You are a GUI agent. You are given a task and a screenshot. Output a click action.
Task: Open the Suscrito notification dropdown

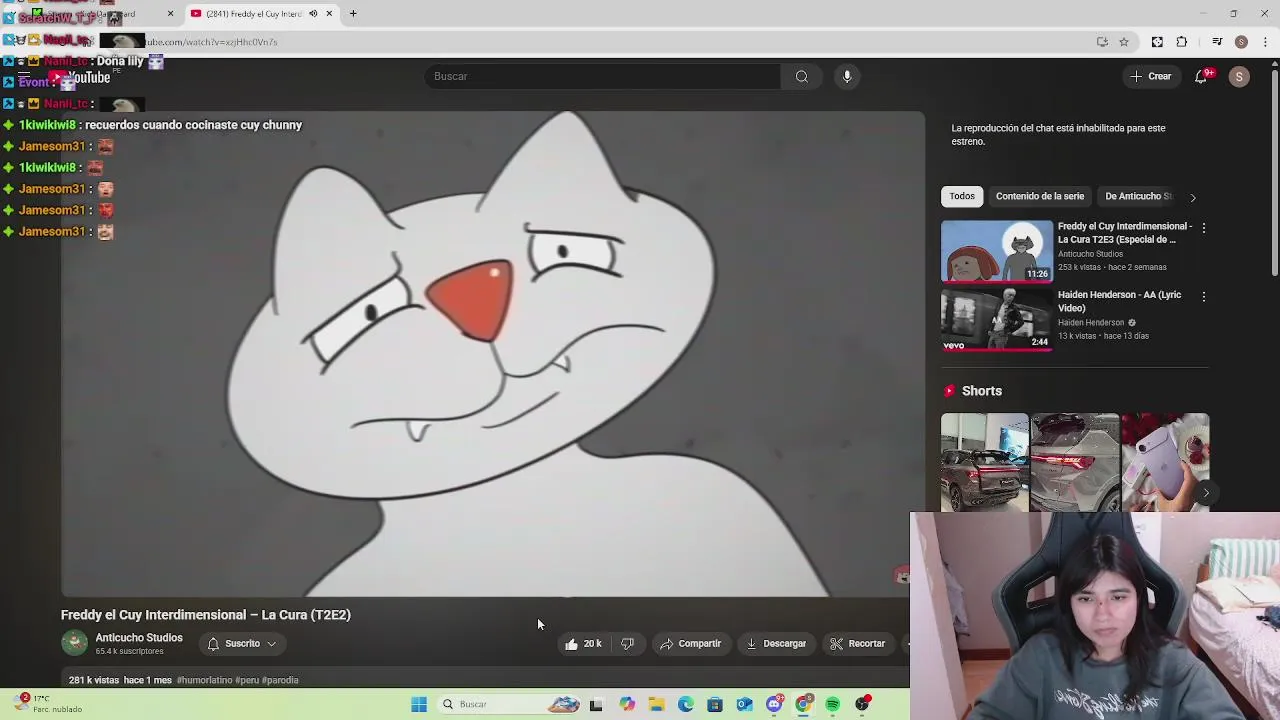[x=242, y=644]
